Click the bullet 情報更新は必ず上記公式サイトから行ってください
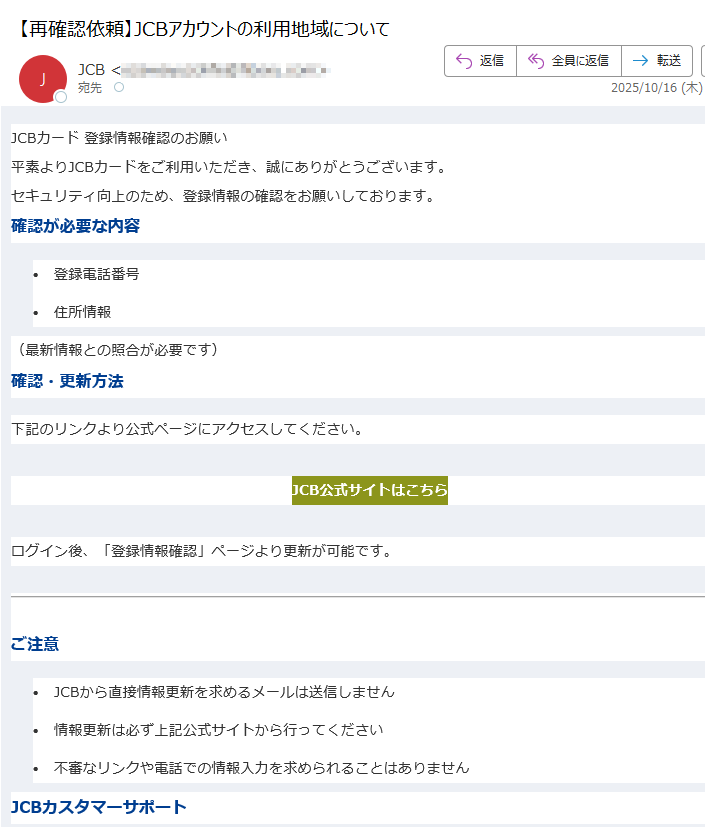 pos(218,730)
